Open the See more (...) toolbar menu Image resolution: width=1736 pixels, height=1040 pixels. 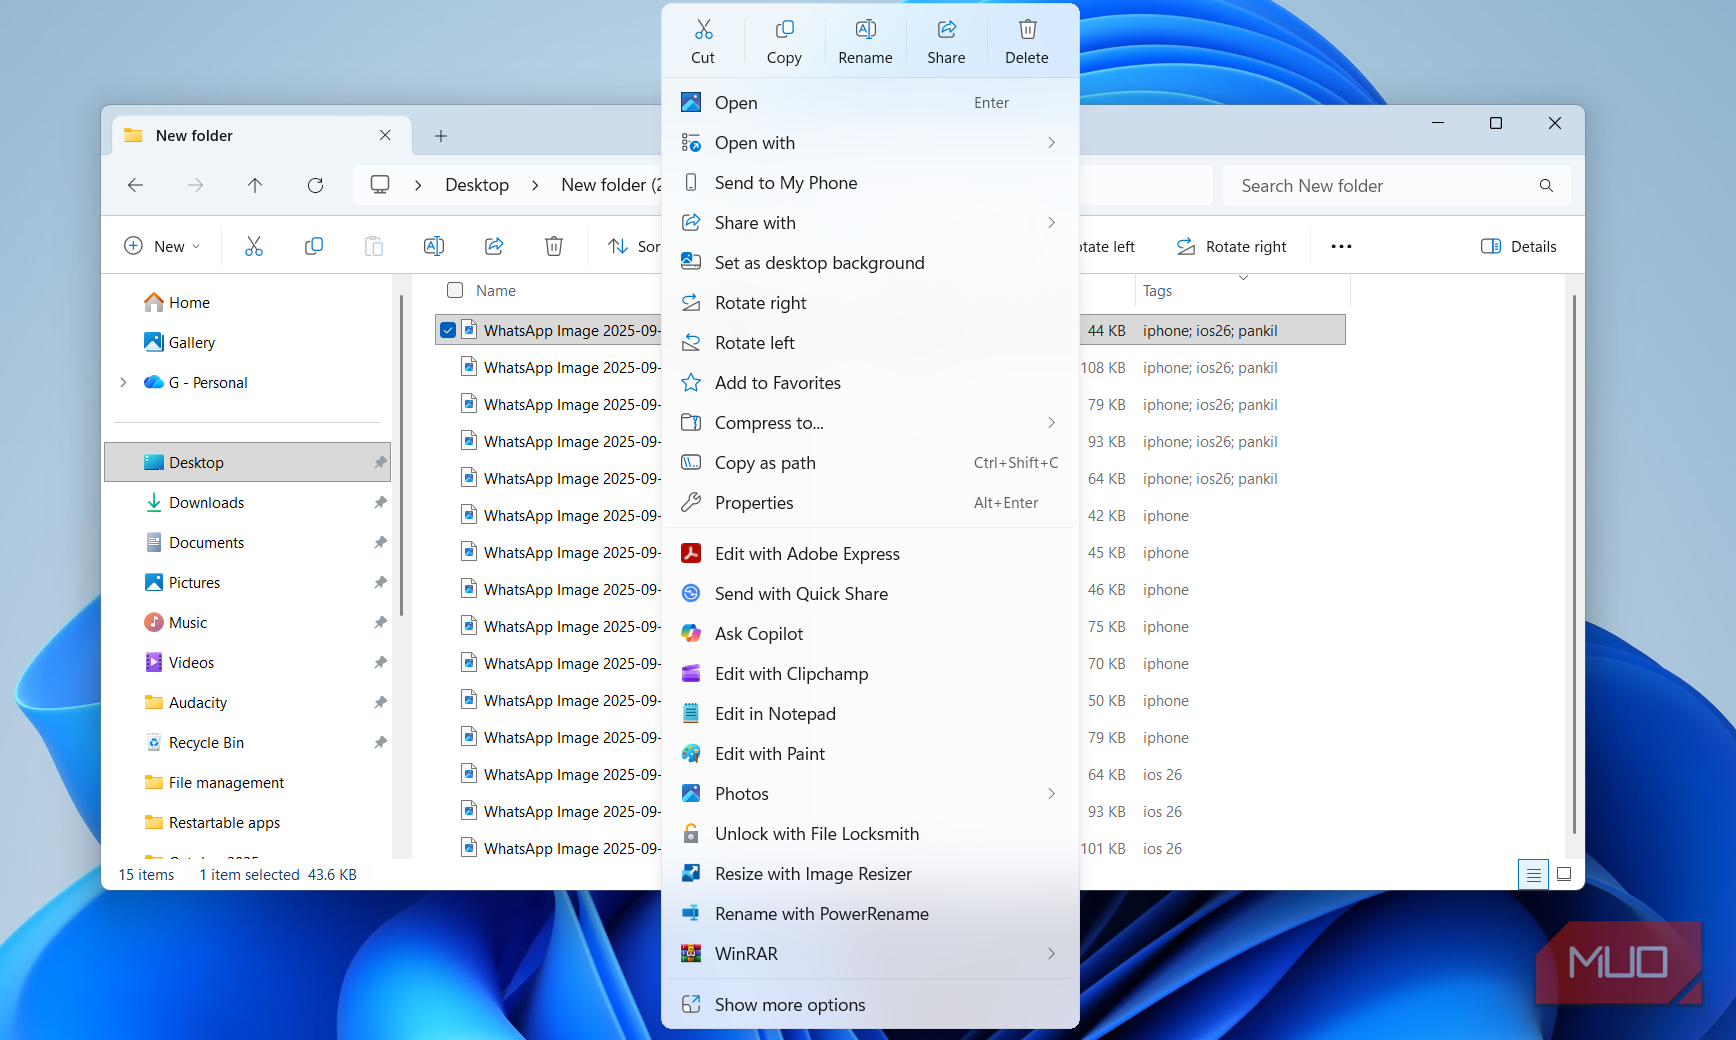click(1340, 245)
